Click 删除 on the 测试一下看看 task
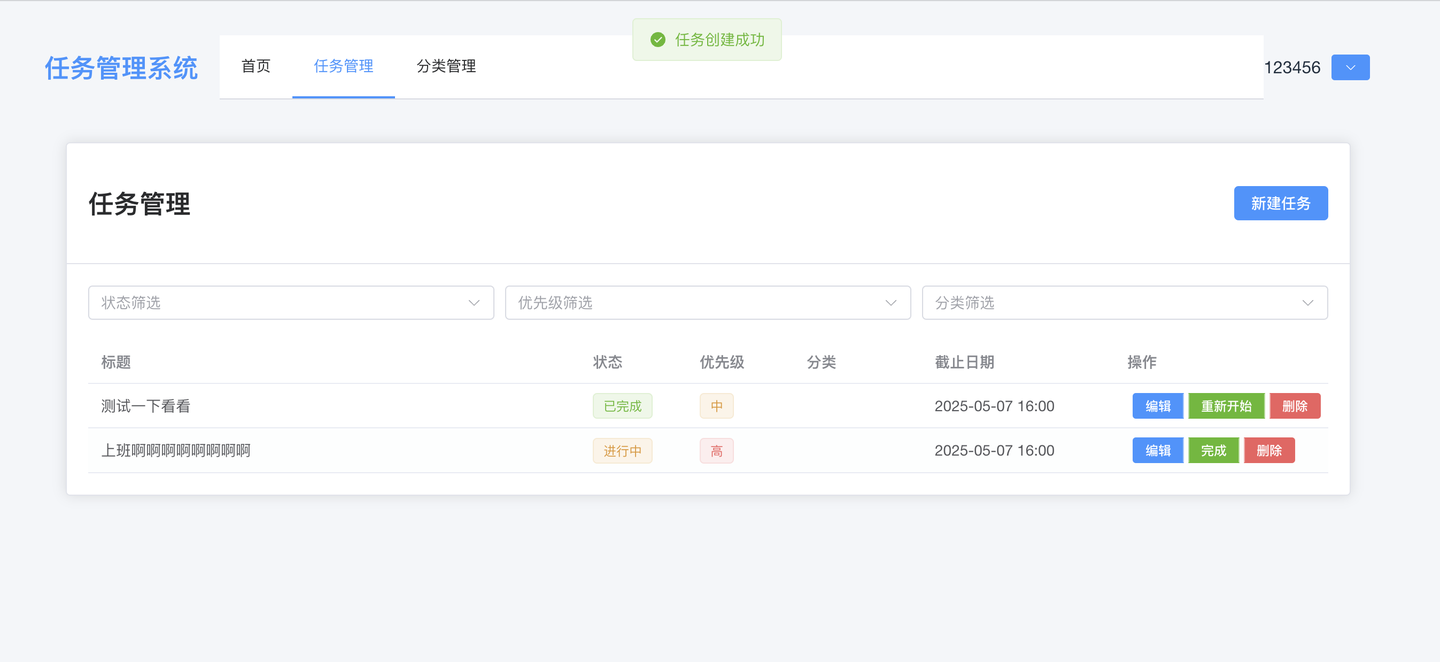1440x662 pixels. (x=1294, y=406)
